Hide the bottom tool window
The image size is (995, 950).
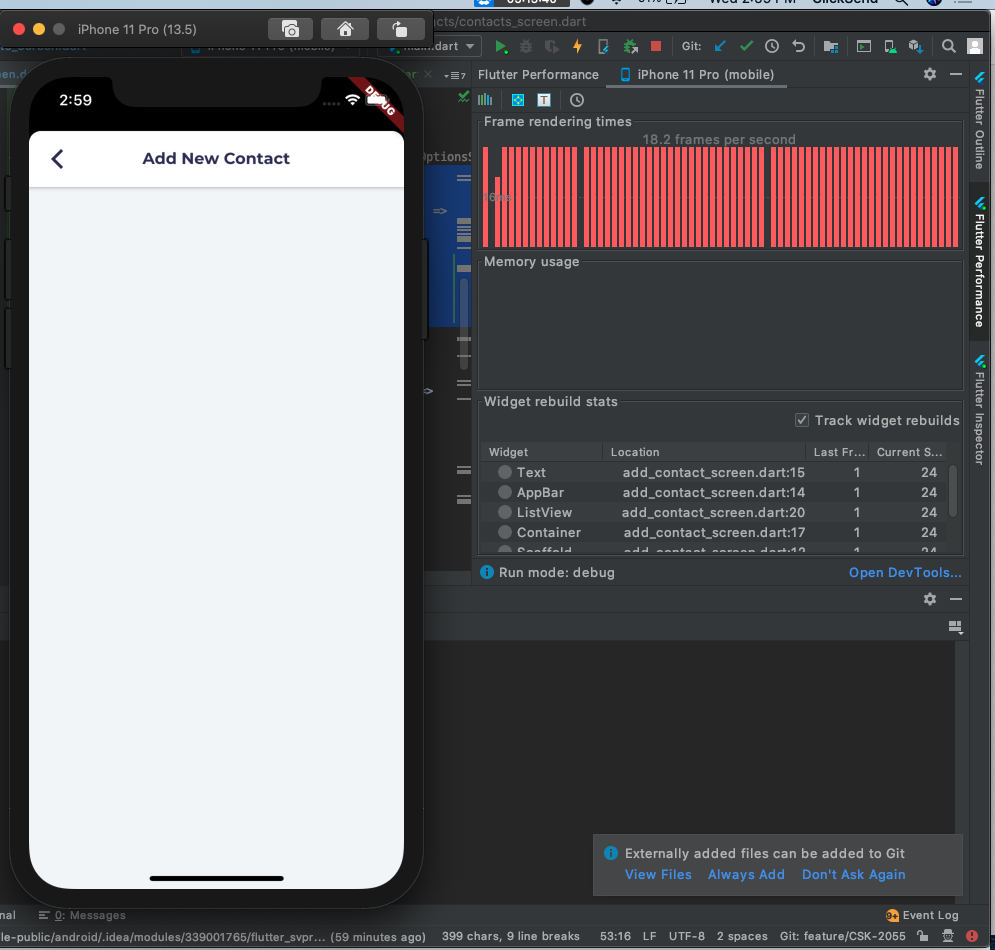pos(956,599)
